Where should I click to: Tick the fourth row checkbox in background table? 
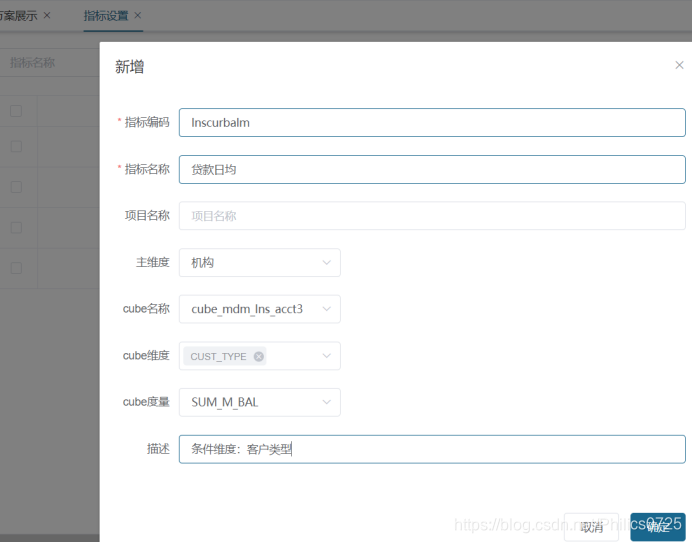(x=16, y=227)
